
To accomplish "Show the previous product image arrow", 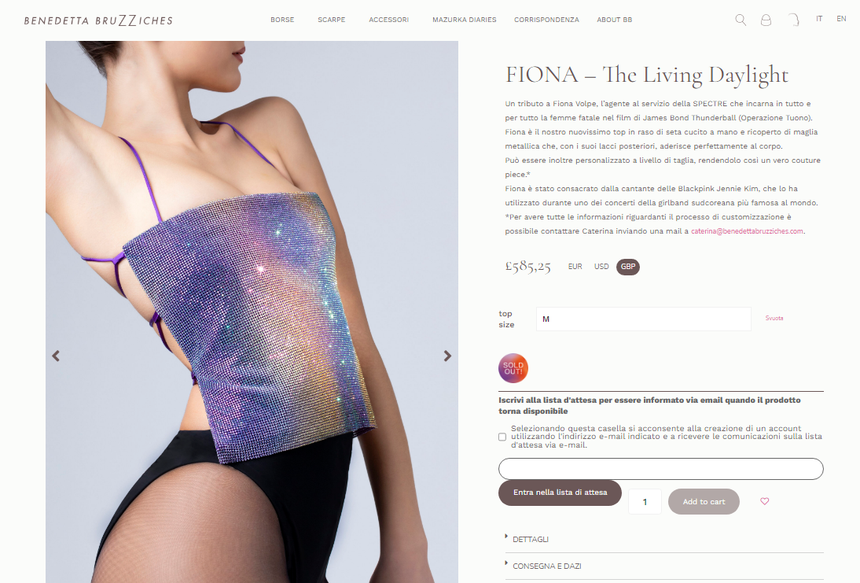I will (56, 356).
